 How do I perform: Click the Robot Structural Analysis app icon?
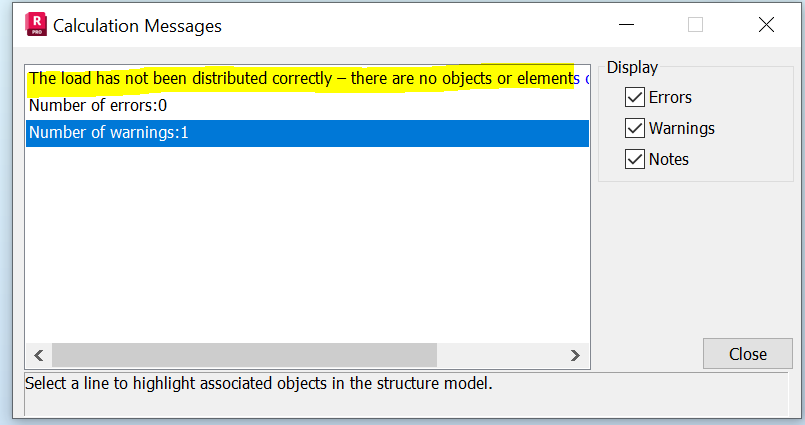pos(36,25)
